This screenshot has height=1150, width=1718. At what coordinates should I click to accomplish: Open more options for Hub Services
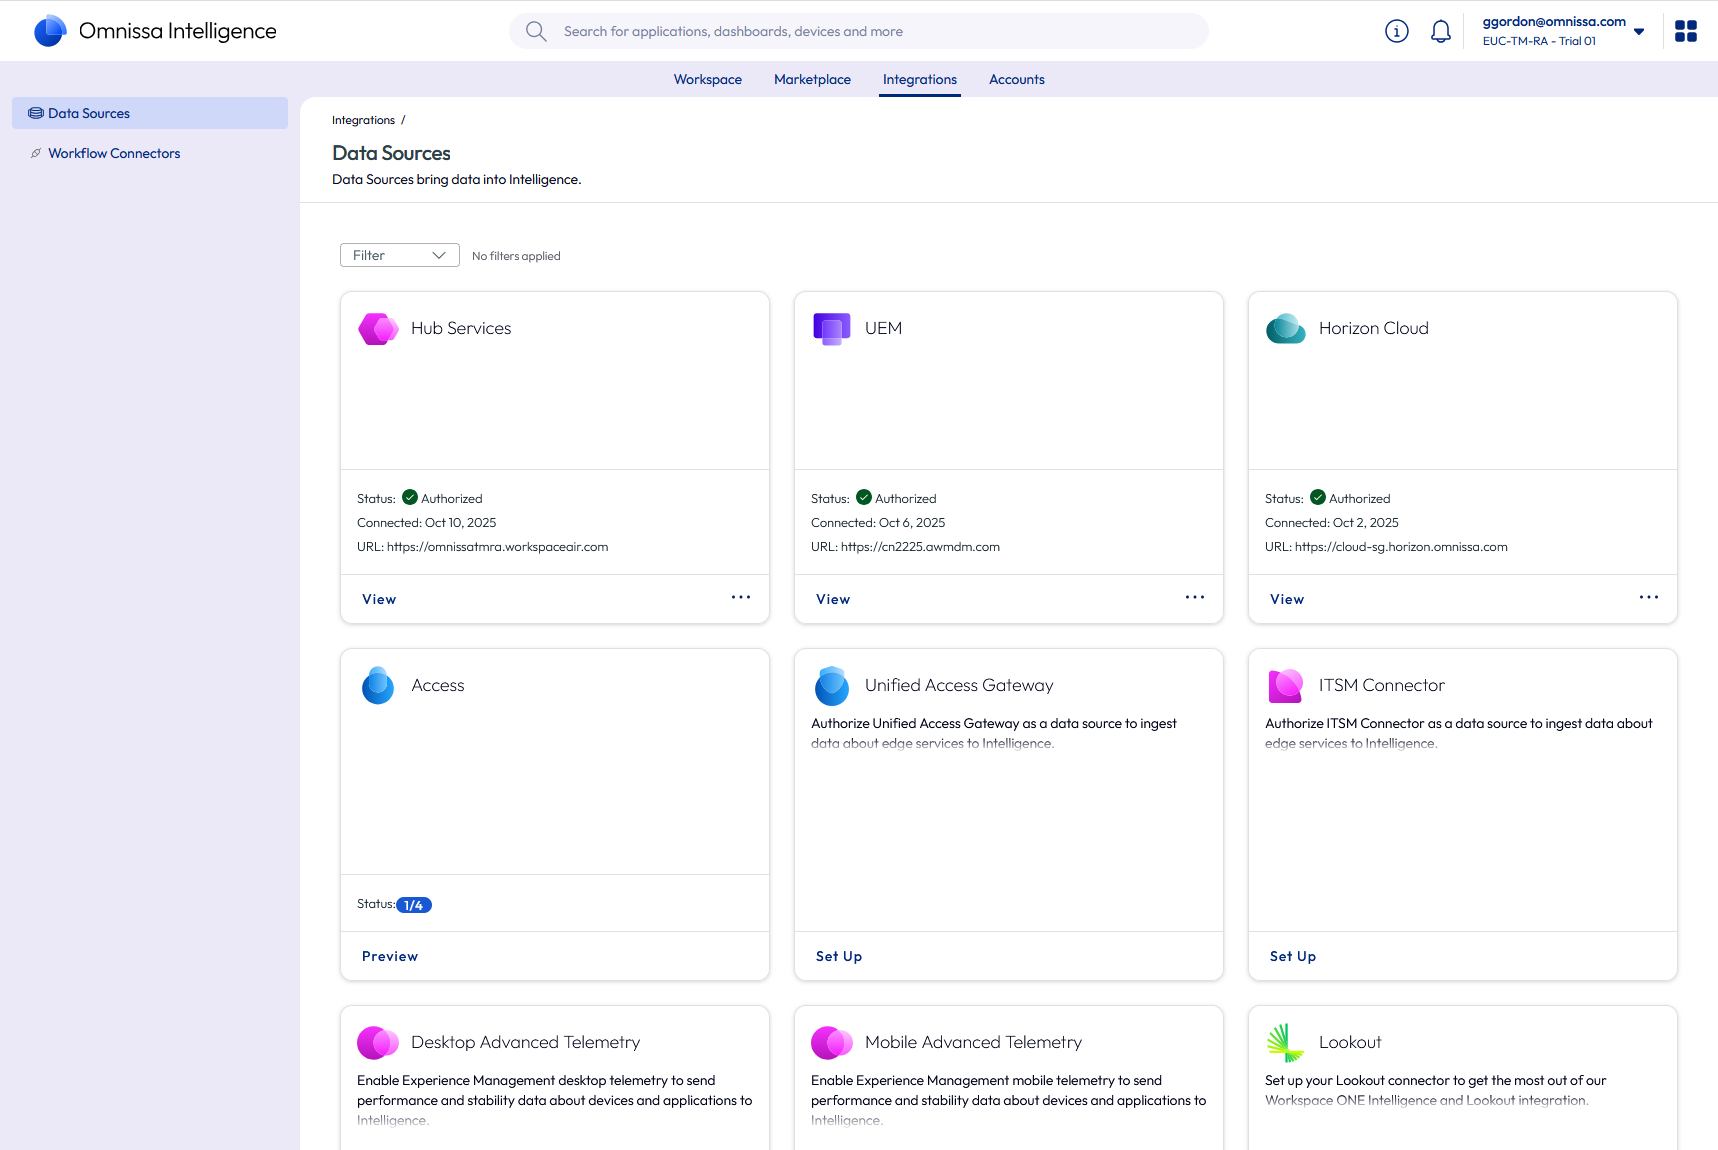pyautogui.click(x=740, y=598)
